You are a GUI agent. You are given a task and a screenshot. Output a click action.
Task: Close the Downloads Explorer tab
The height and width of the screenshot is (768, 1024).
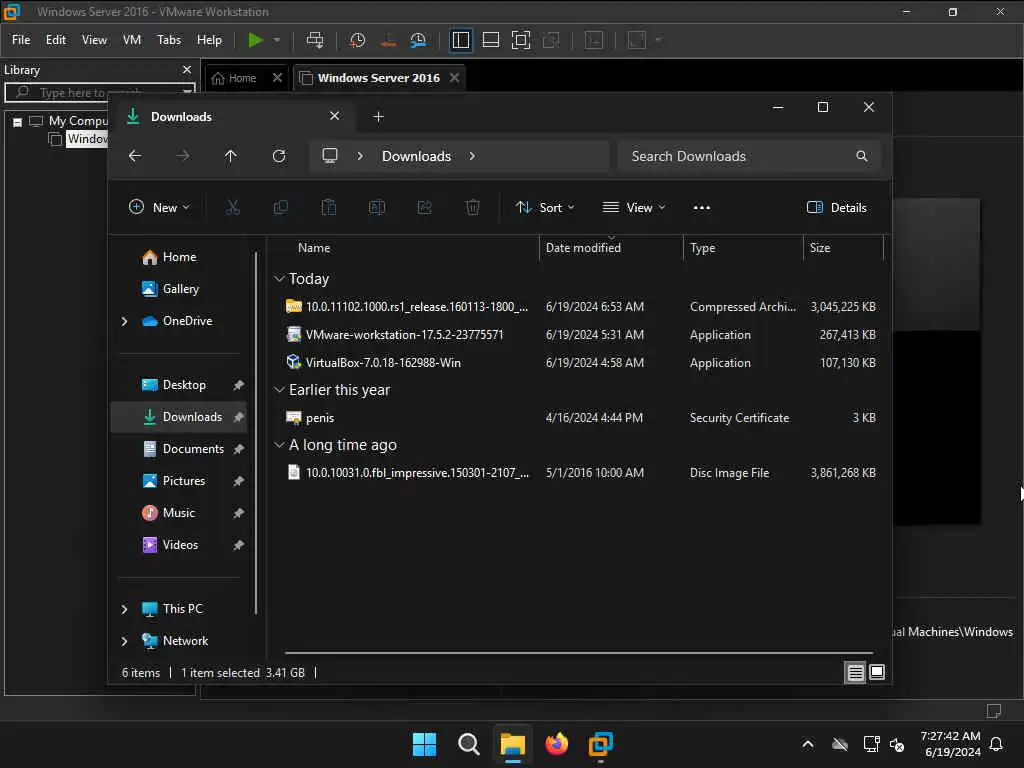(x=334, y=116)
